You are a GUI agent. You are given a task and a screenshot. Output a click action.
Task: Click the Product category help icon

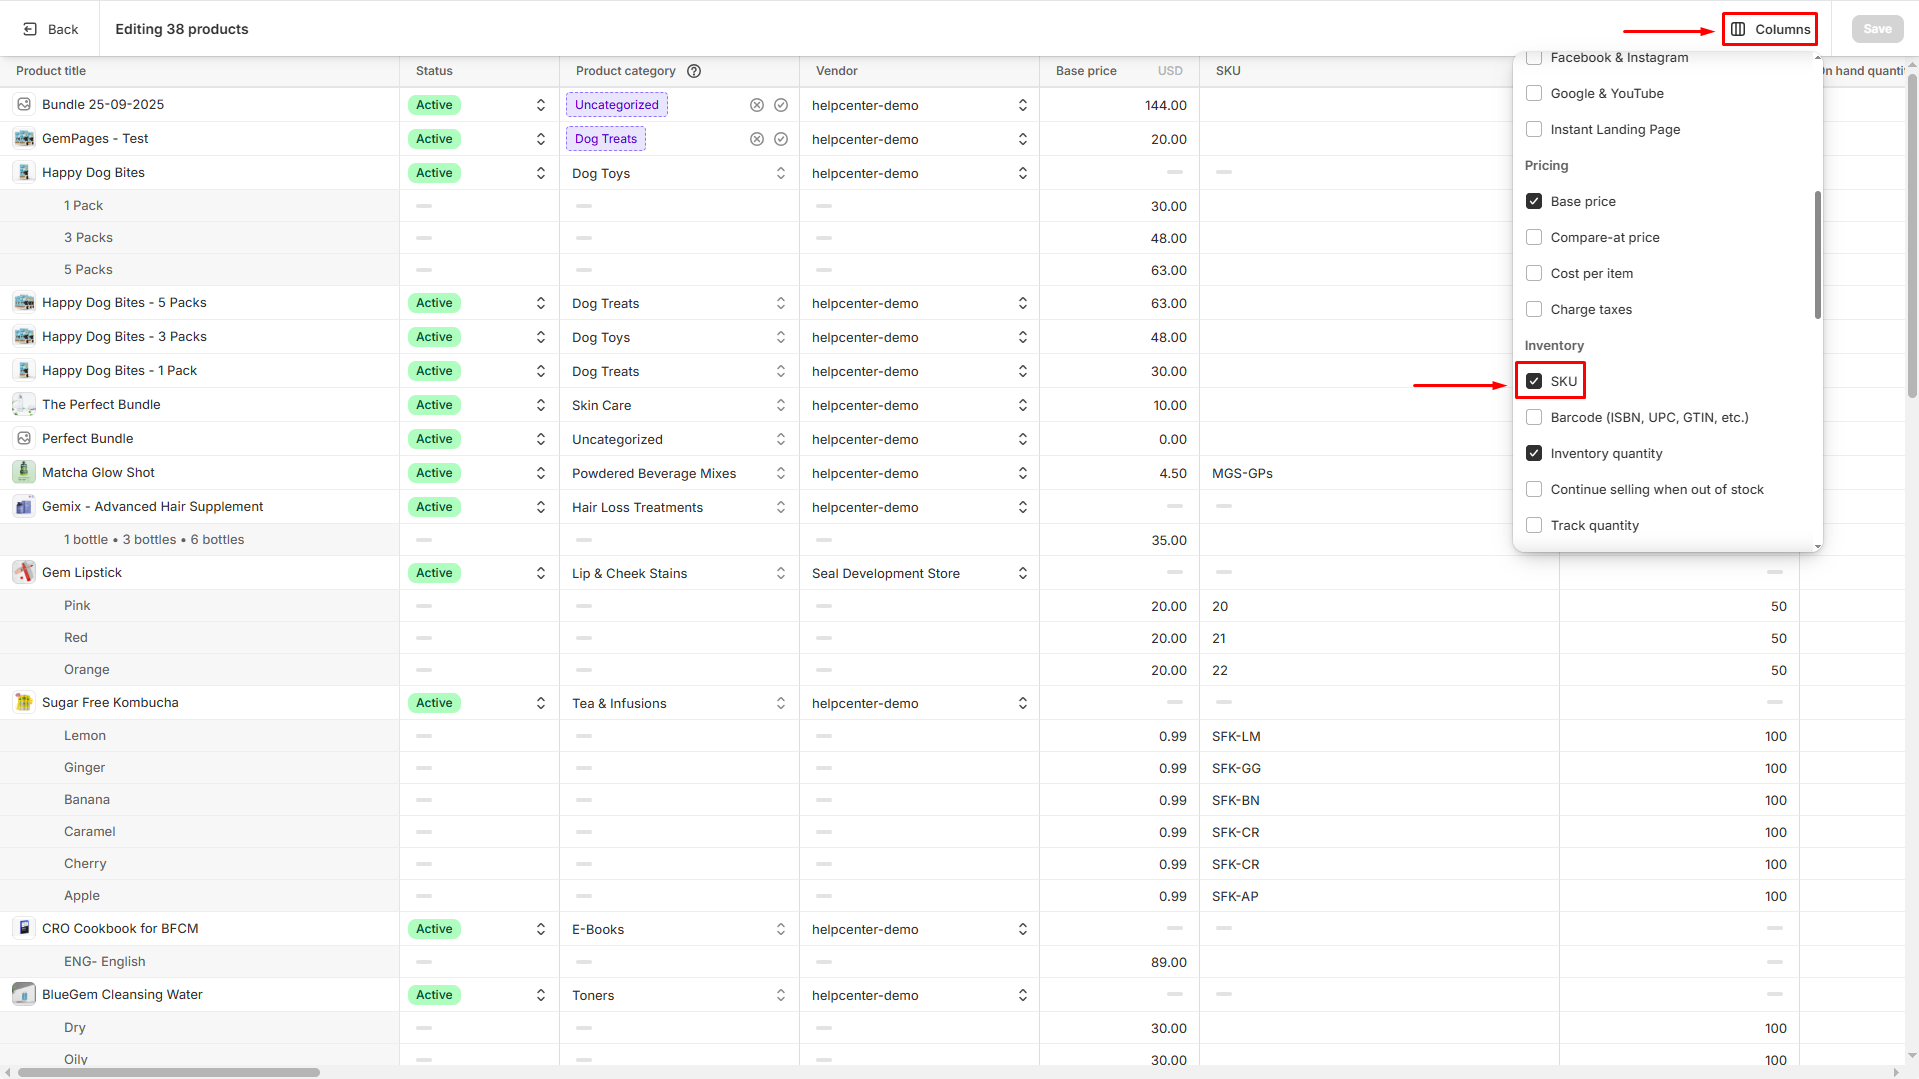[694, 71]
